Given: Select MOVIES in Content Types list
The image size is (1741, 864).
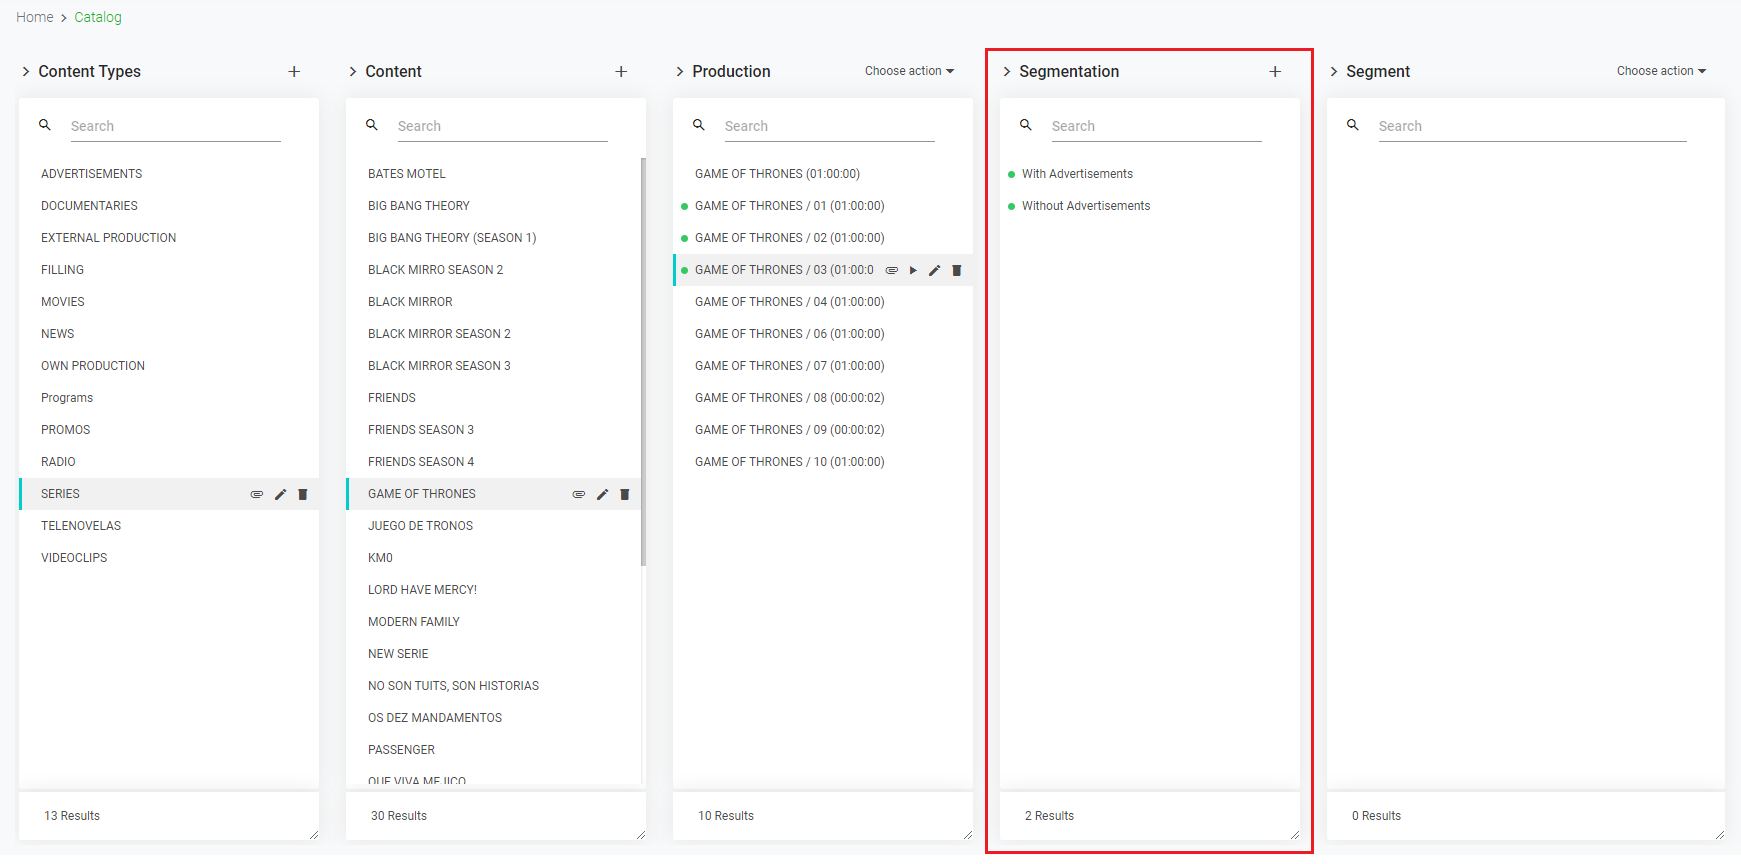Looking at the screenshot, I should pos(63,302).
